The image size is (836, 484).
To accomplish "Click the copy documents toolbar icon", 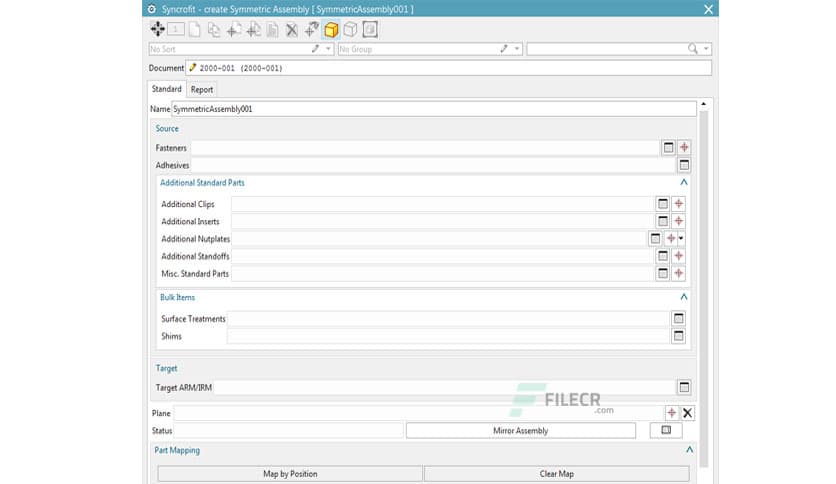I will [x=214, y=29].
